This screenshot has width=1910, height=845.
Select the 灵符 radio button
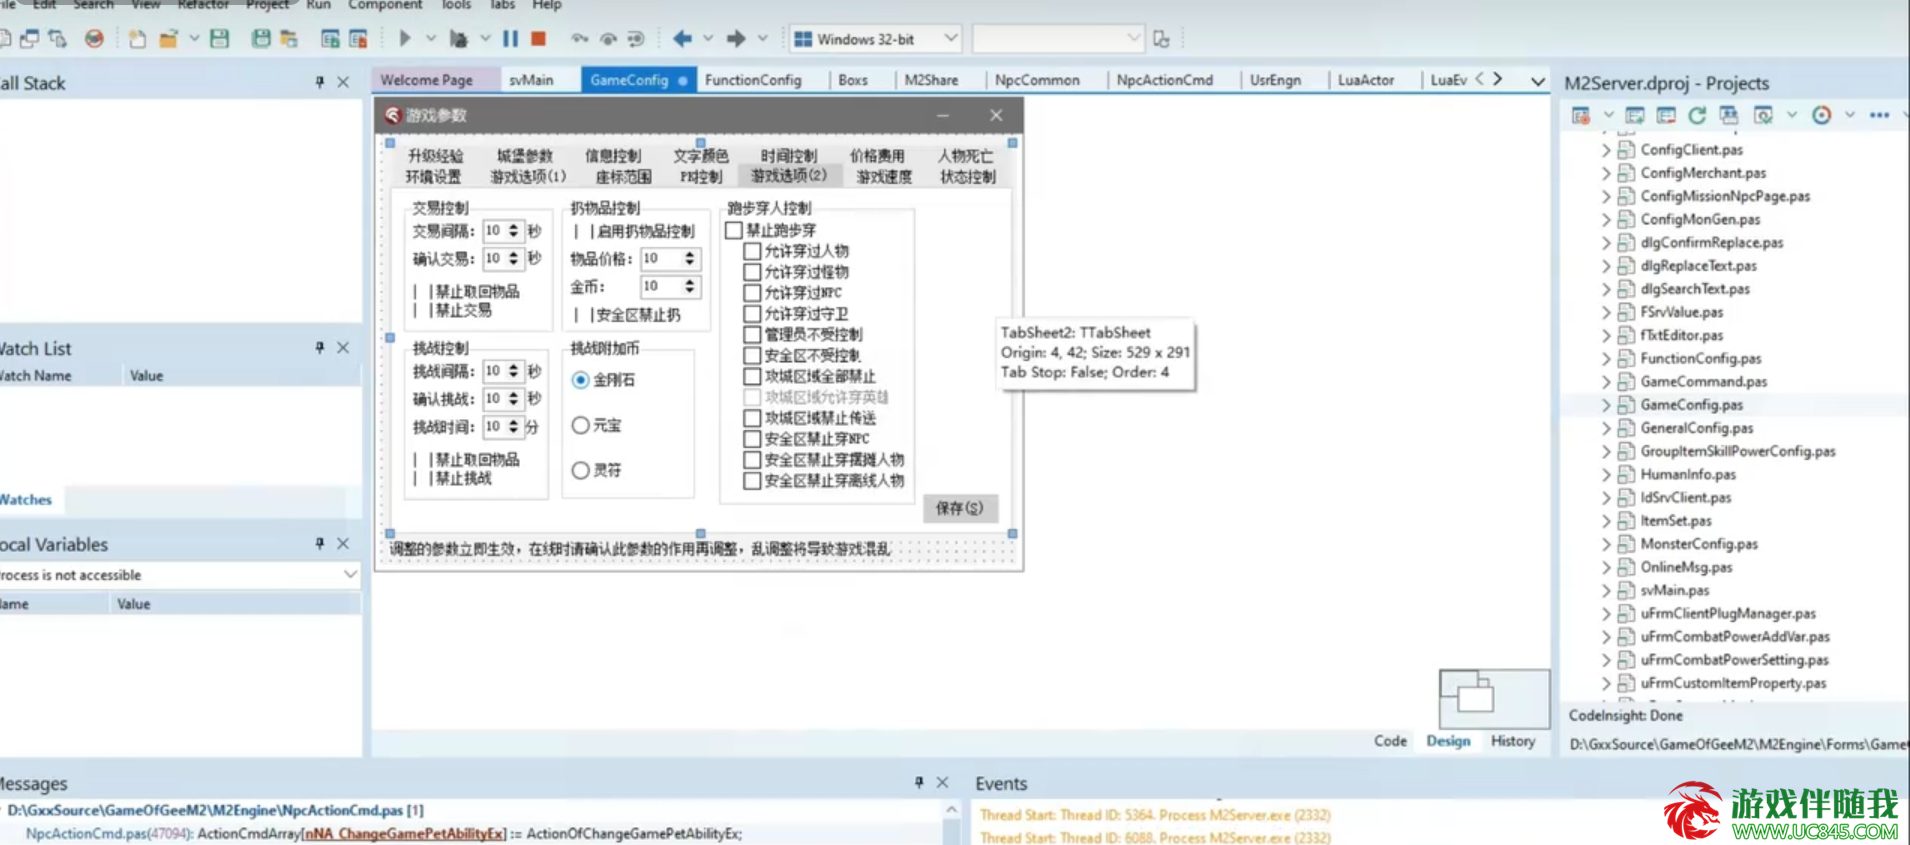click(x=580, y=470)
